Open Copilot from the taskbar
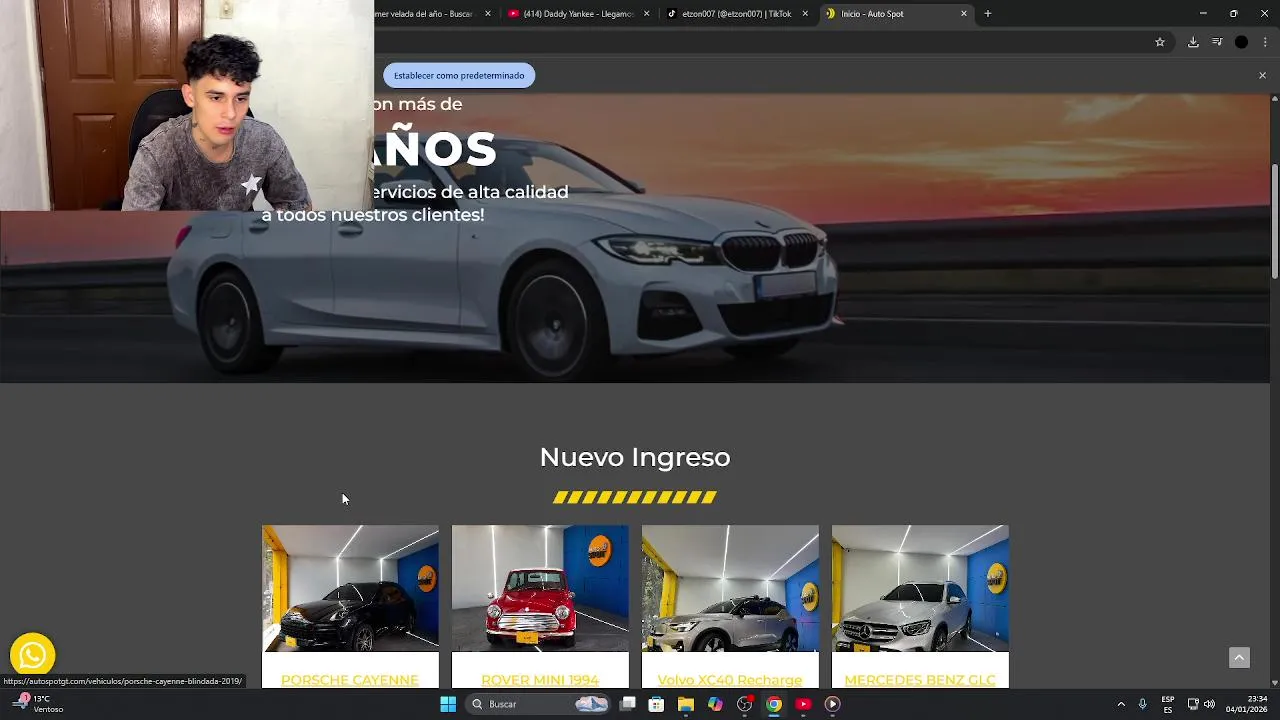The width and height of the screenshot is (1280, 720). [715, 704]
